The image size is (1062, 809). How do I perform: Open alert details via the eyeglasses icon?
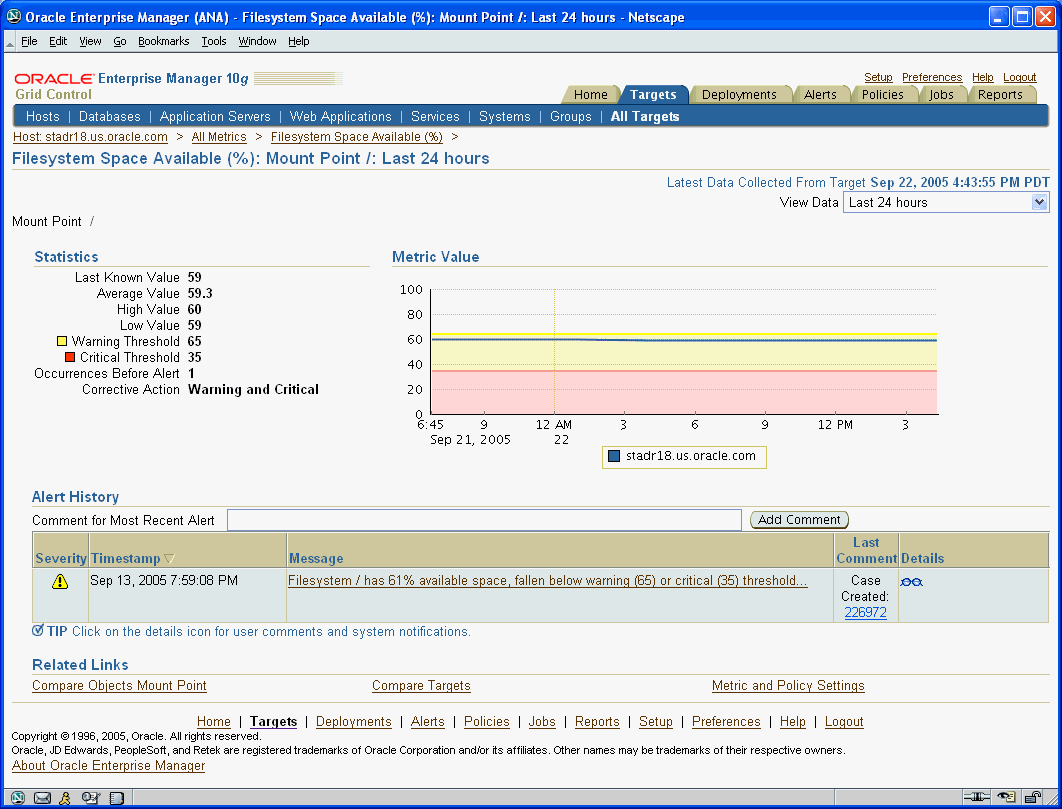click(911, 581)
